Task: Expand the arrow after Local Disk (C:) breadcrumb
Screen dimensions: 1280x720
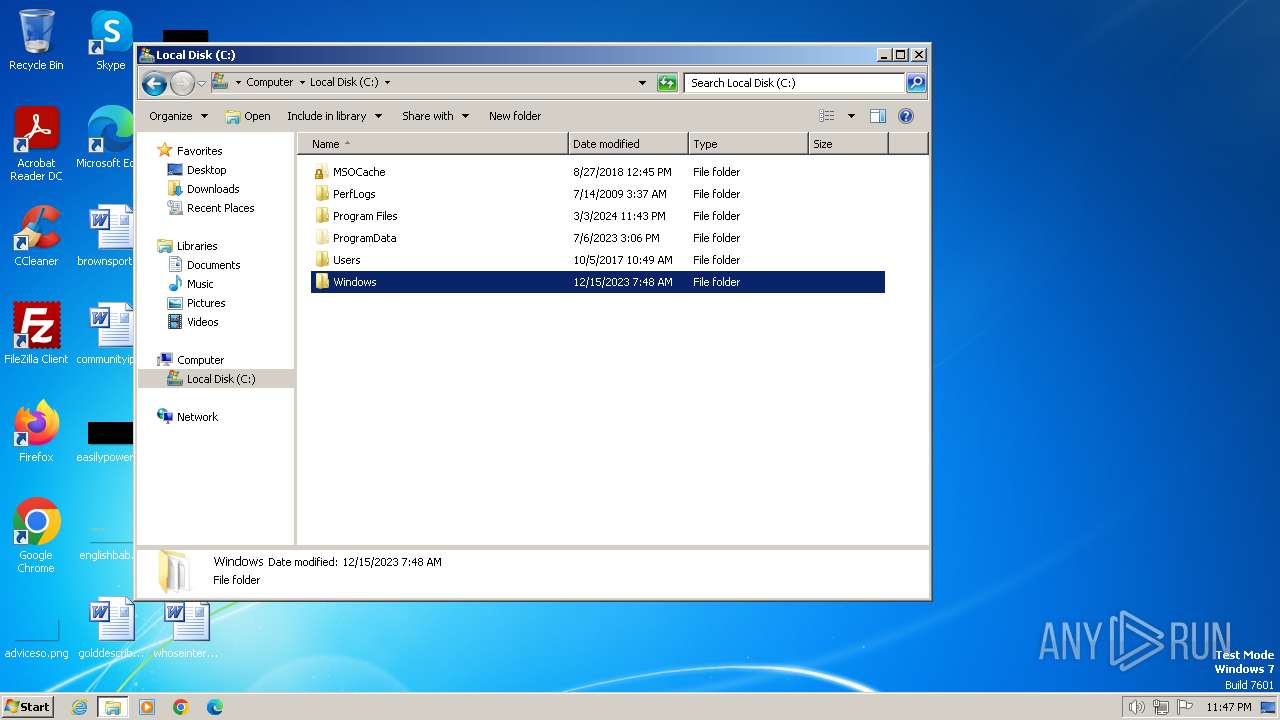Action: (387, 83)
